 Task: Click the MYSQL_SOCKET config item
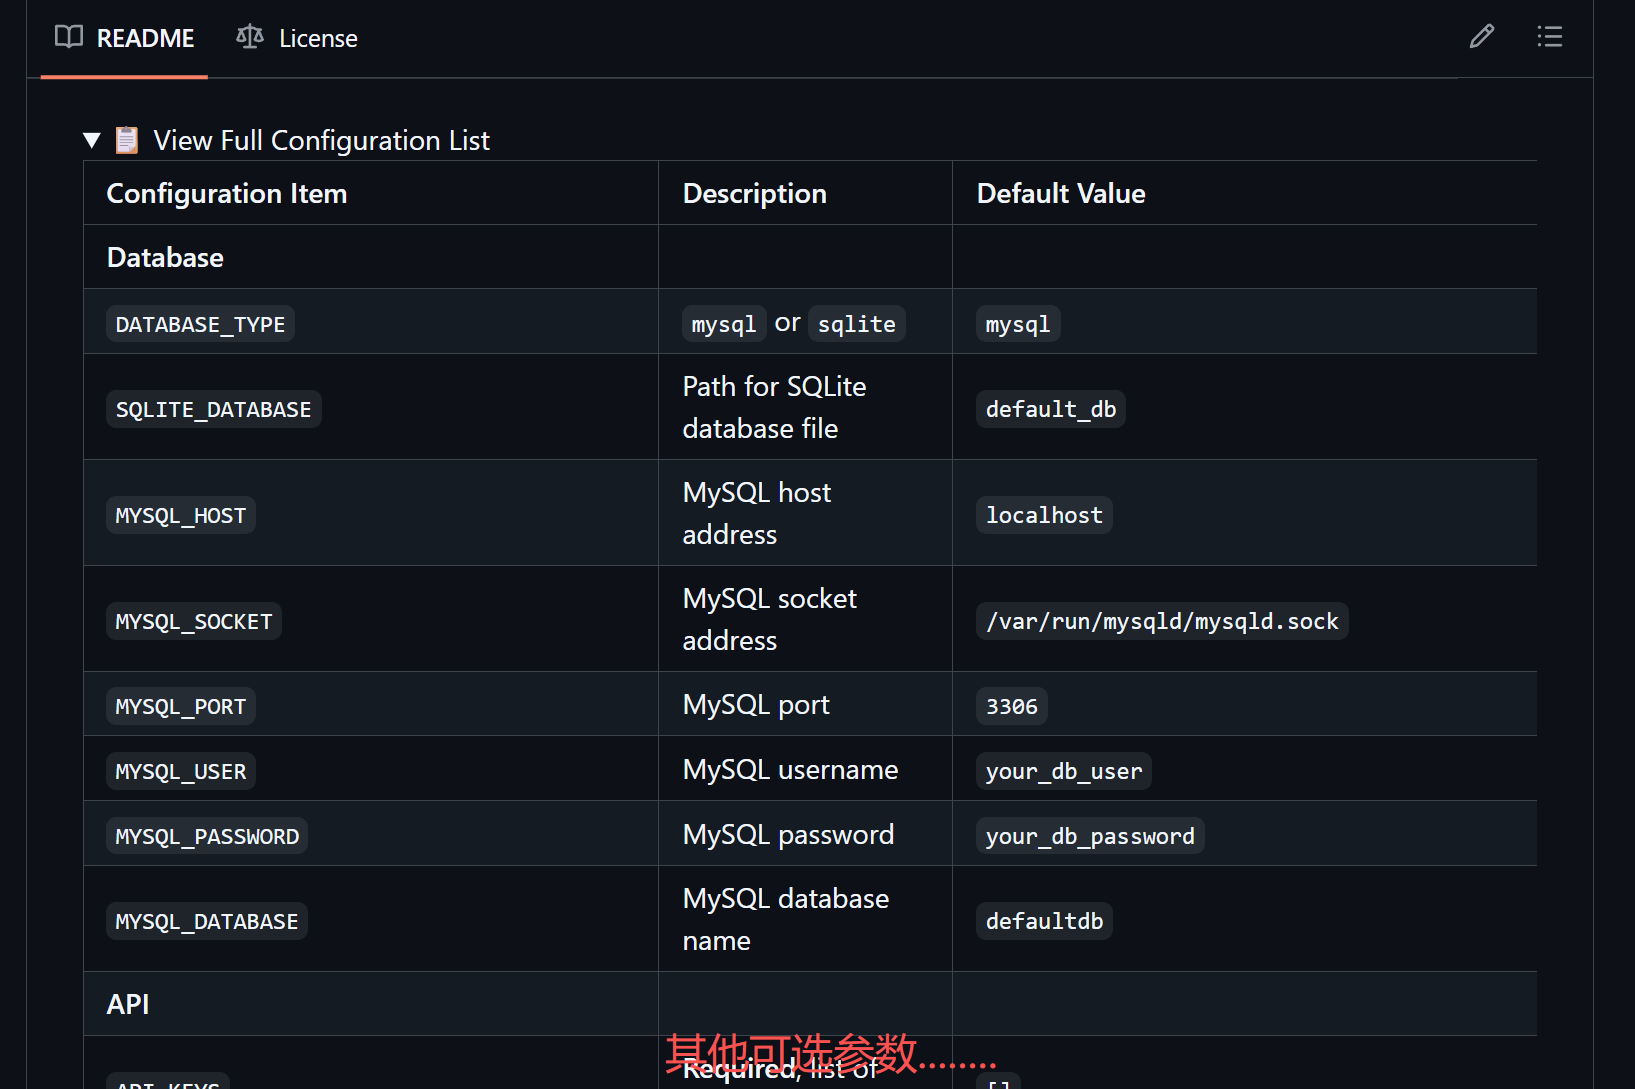click(x=193, y=621)
